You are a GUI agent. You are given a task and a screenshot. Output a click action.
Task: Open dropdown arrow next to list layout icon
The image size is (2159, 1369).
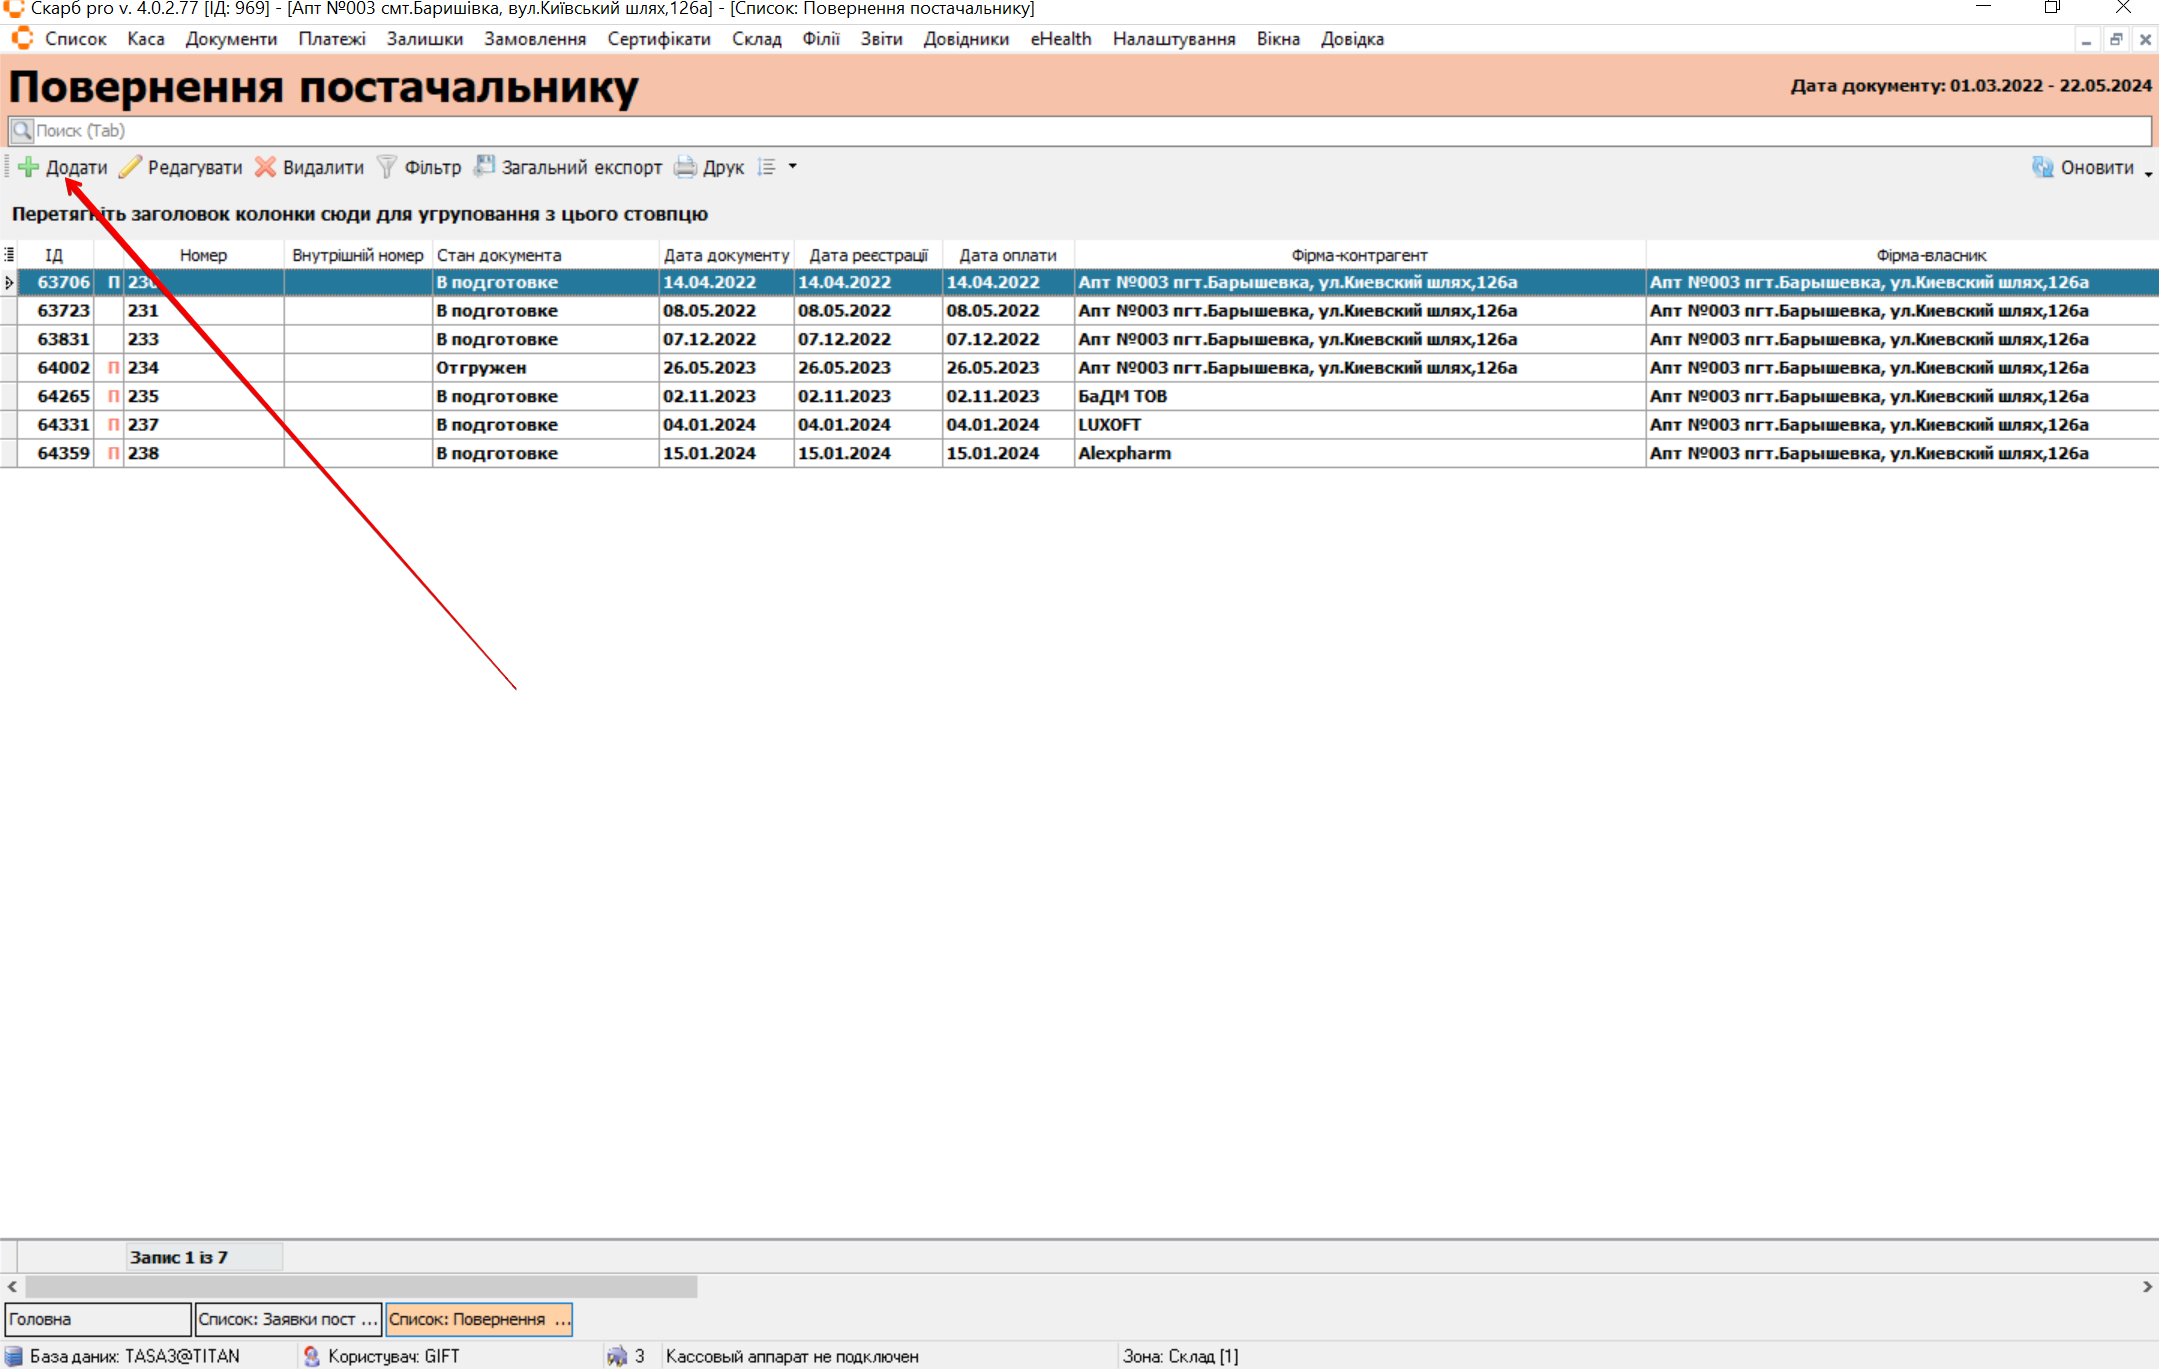point(793,167)
